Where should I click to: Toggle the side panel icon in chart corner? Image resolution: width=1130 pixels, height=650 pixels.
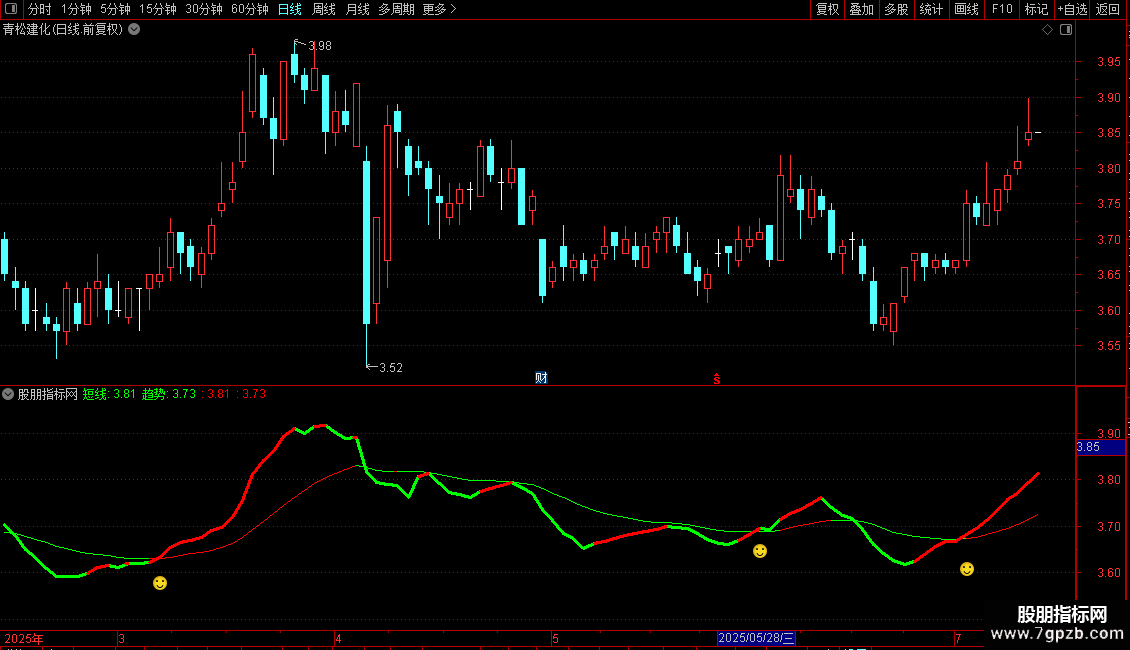[1066, 30]
